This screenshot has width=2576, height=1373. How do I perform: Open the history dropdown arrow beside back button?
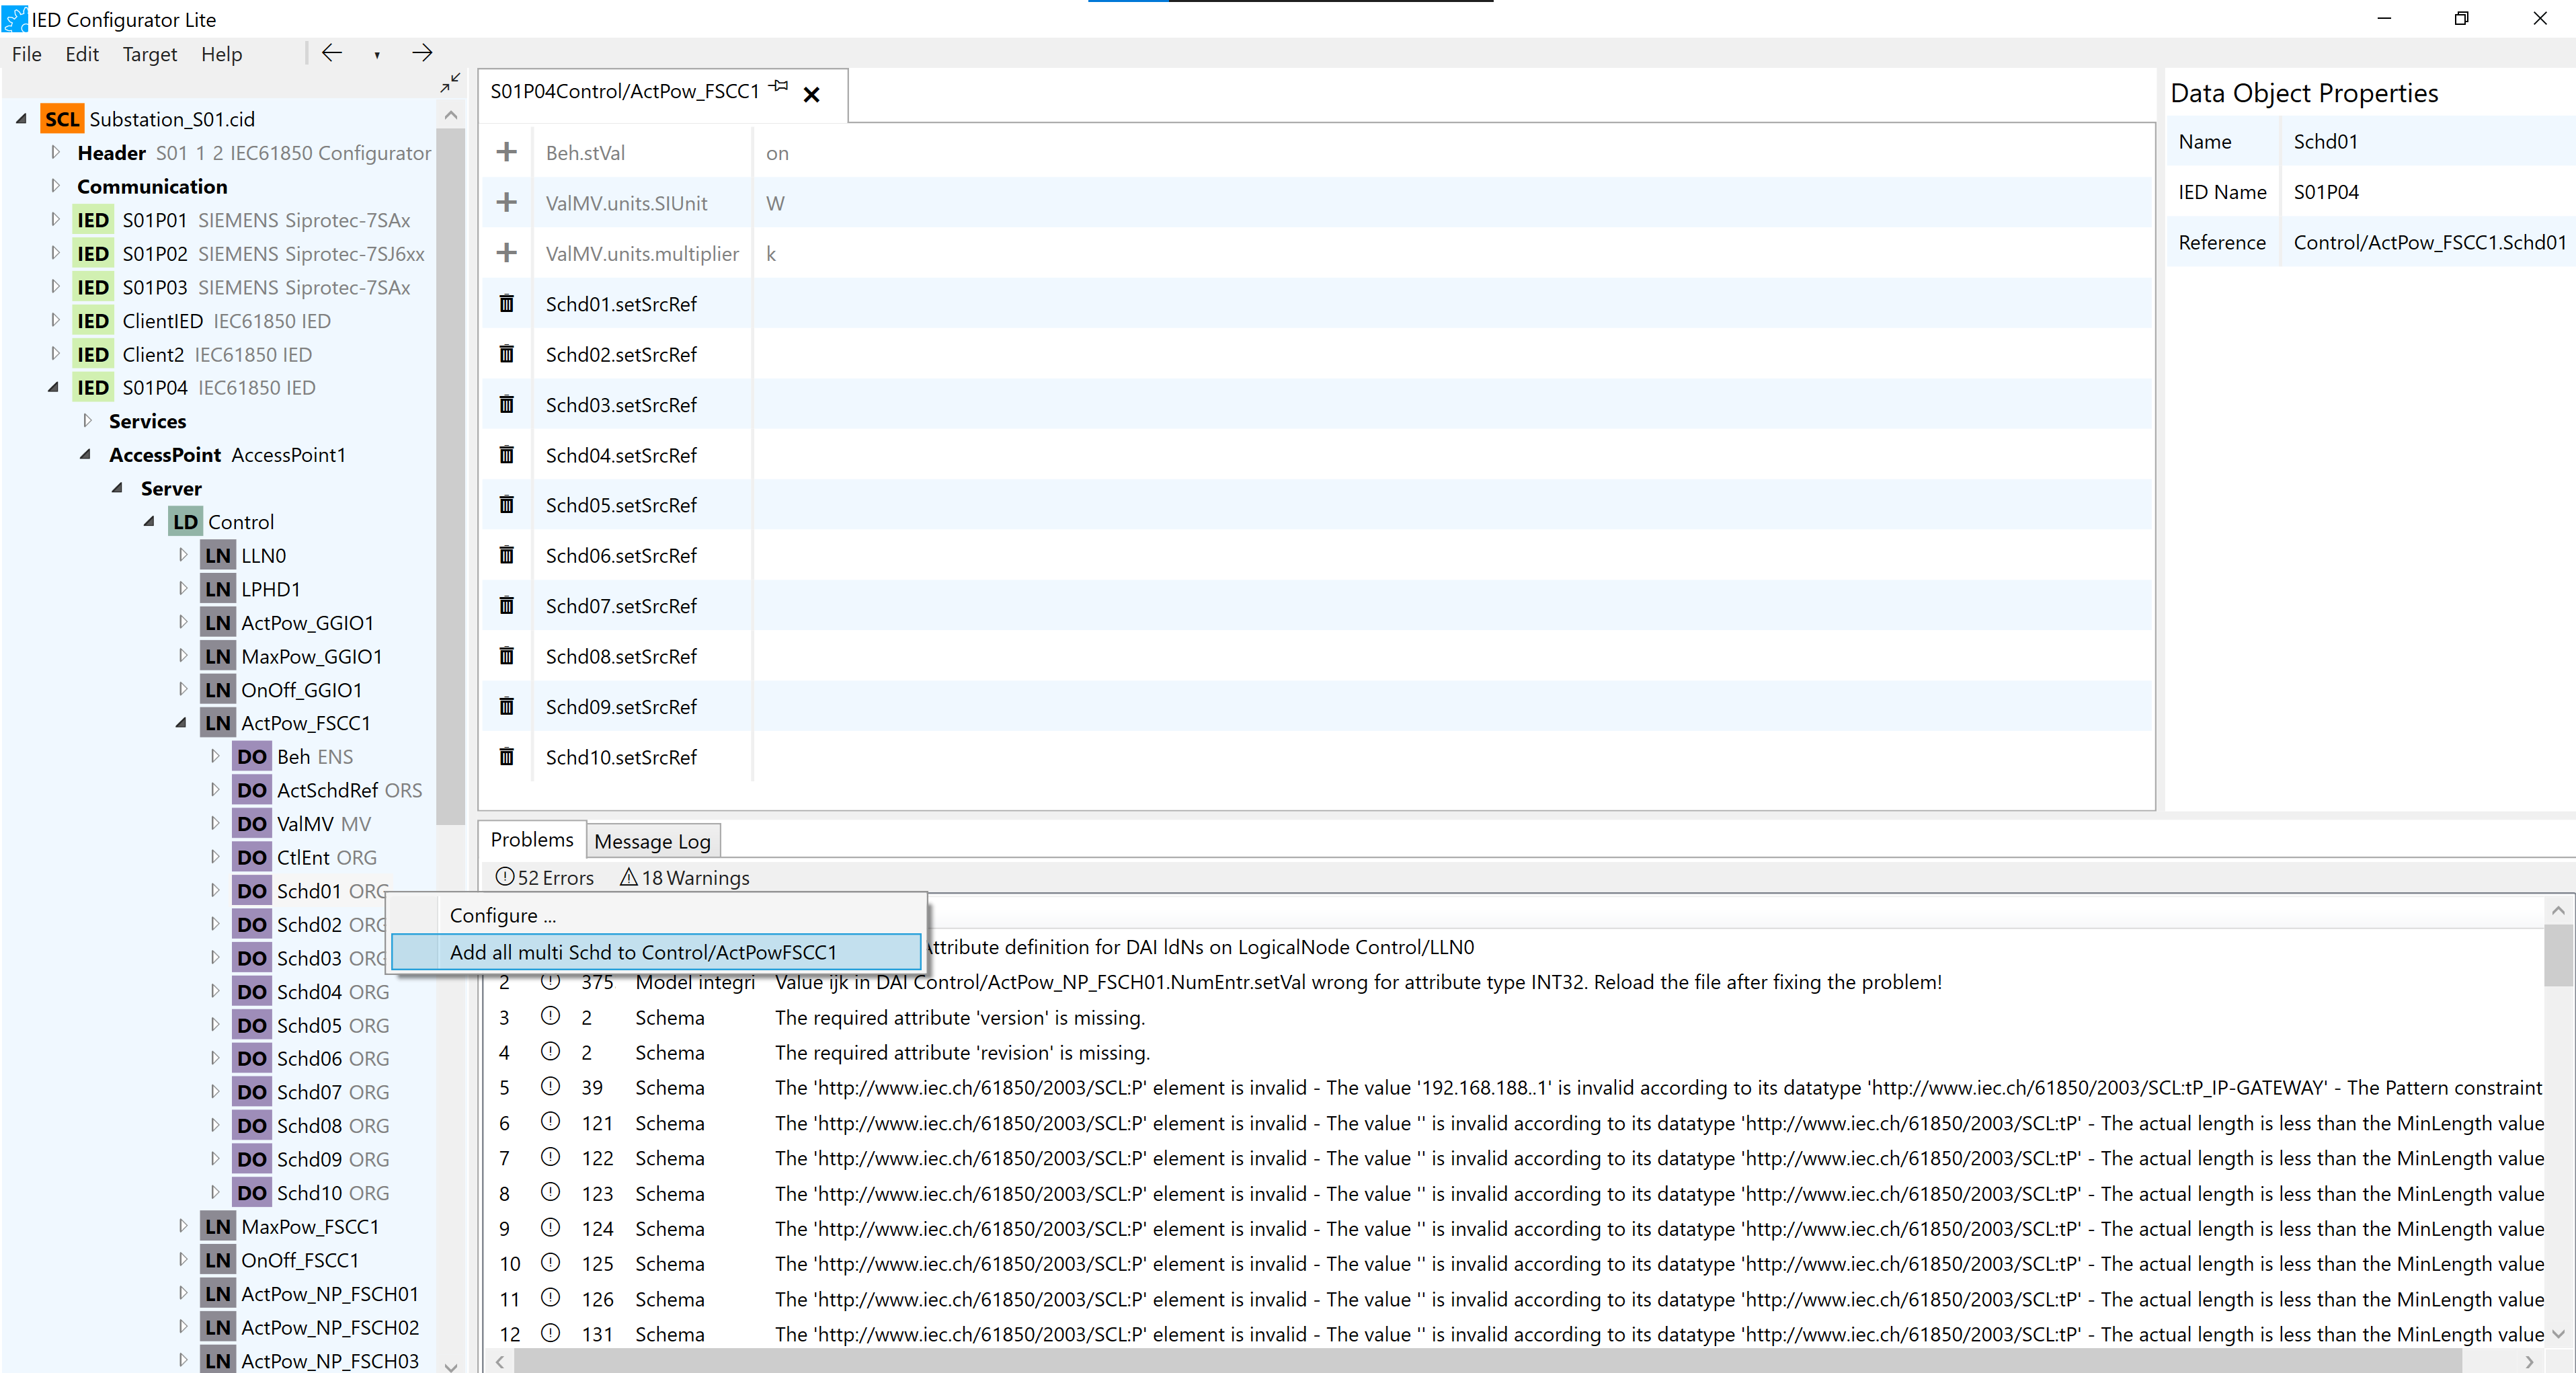(377, 55)
